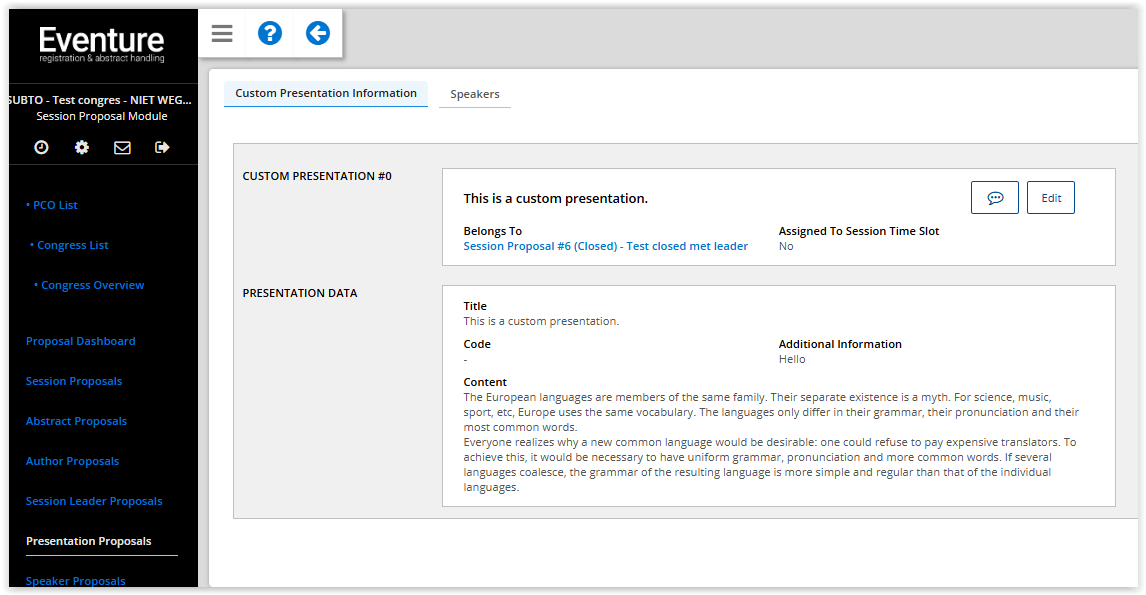Open the Proposal Dashboard
Image resolution: width=1146 pixels, height=595 pixels.
click(x=80, y=341)
